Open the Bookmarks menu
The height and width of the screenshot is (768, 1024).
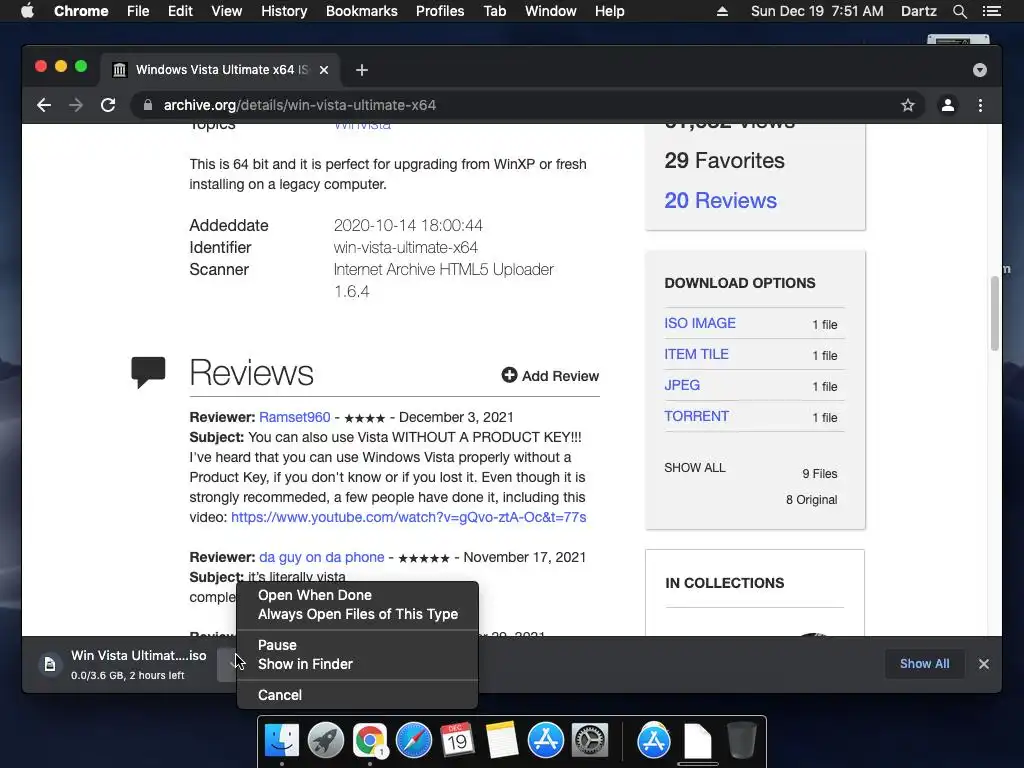point(362,11)
